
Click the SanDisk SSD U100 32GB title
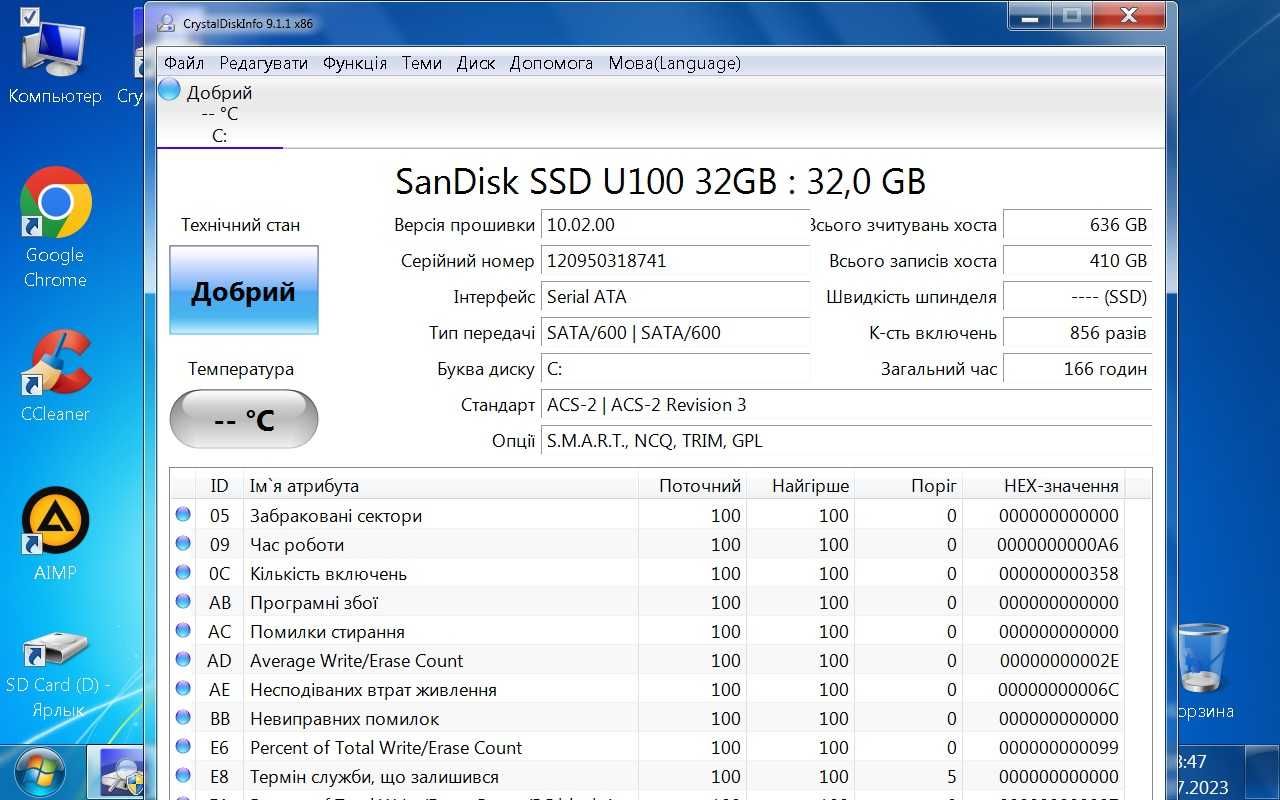(660, 181)
